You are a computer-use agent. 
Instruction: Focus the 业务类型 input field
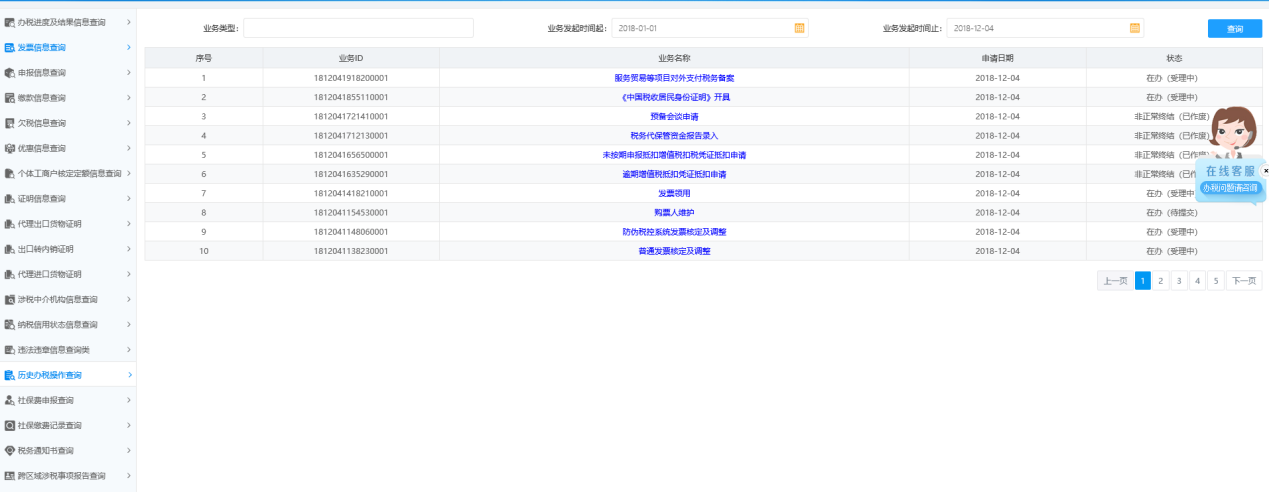coord(358,28)
